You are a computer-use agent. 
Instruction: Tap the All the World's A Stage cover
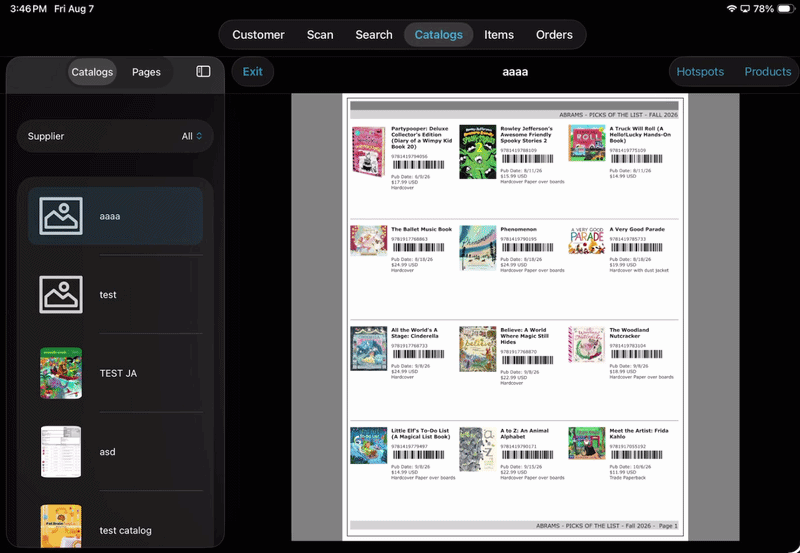pos(368,348)
